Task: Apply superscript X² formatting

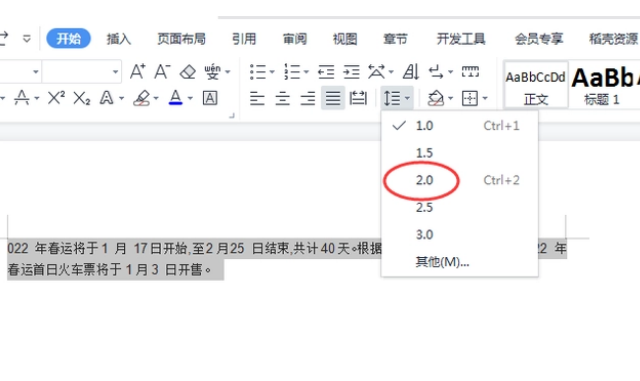Action: pyautogui.click(x=56, y=98)
